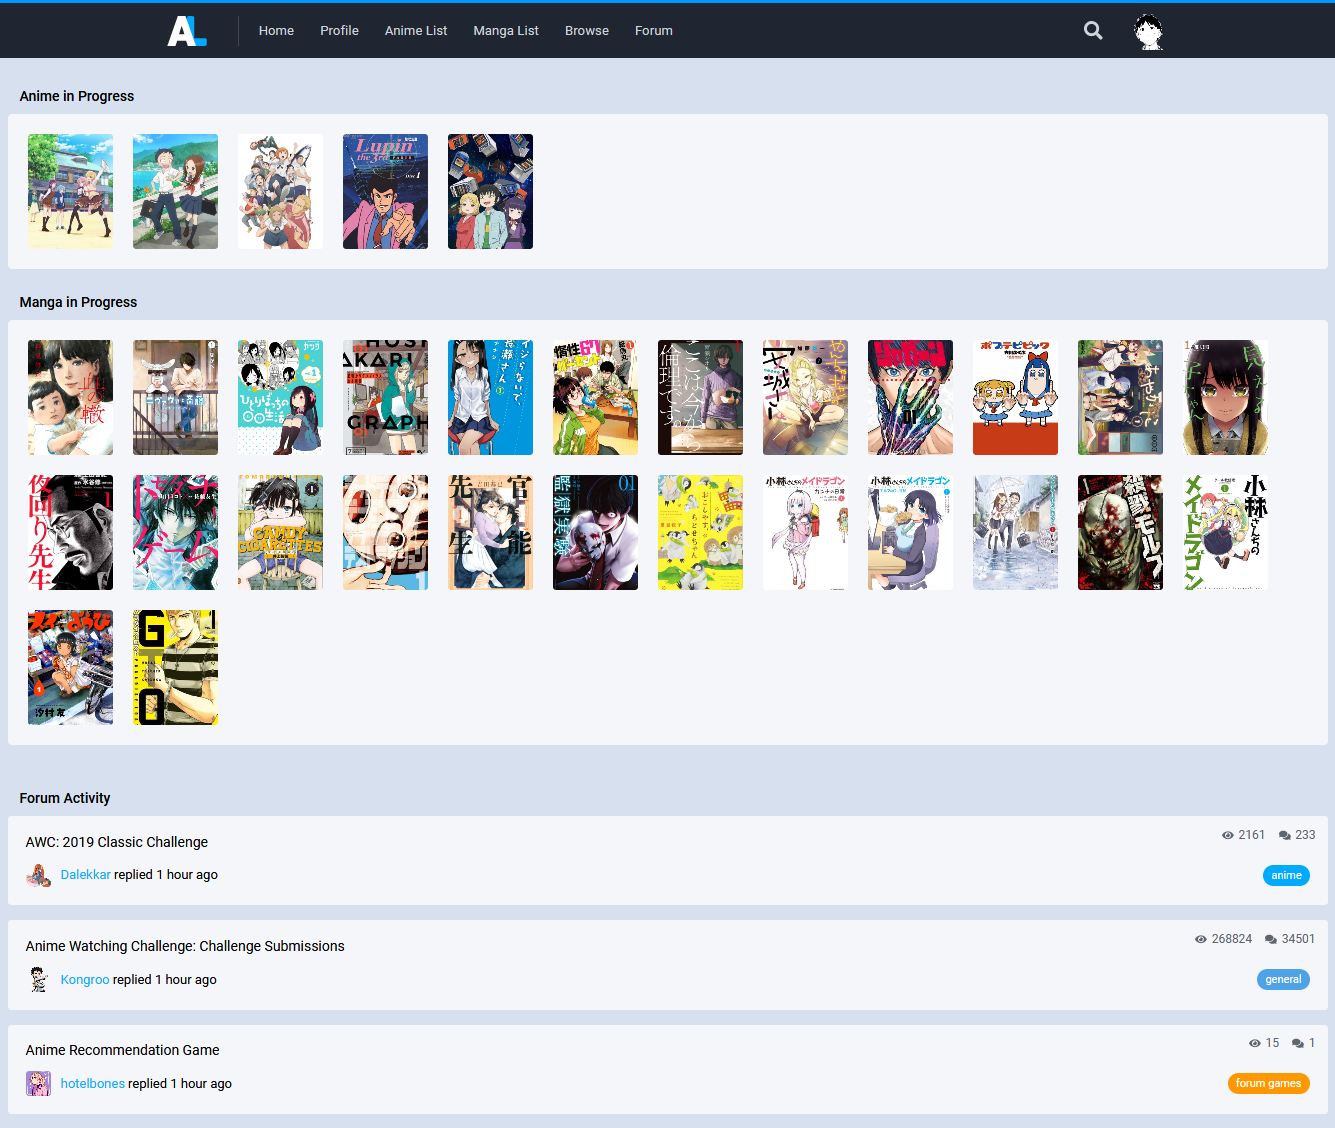Image resolution: width=1335 pixels, height=1128 pixels.
Task: Open the Forum from navigation bar
Action: pyautogui.click(x=654, y=31)
